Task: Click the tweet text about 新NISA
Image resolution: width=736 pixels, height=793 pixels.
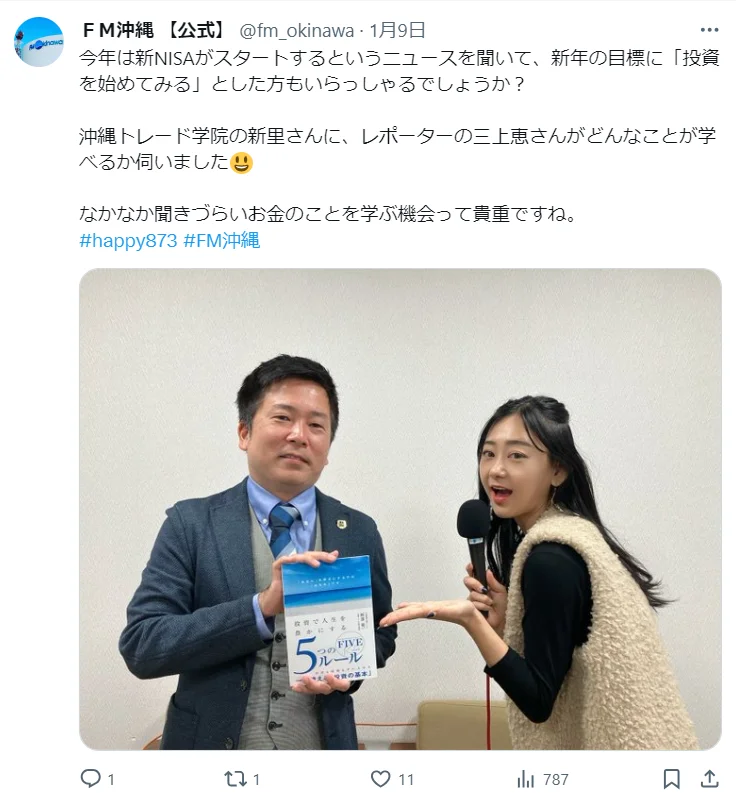Action: 399,71
